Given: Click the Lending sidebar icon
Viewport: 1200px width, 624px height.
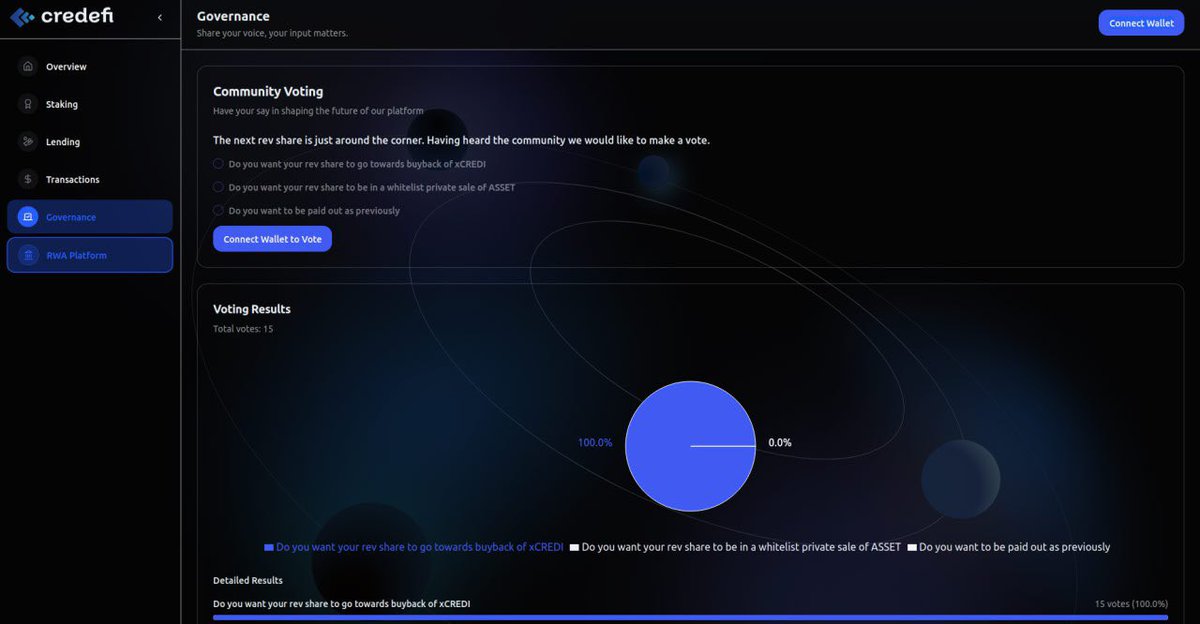Looking at the screenshot, I should (x=28, y=142).
